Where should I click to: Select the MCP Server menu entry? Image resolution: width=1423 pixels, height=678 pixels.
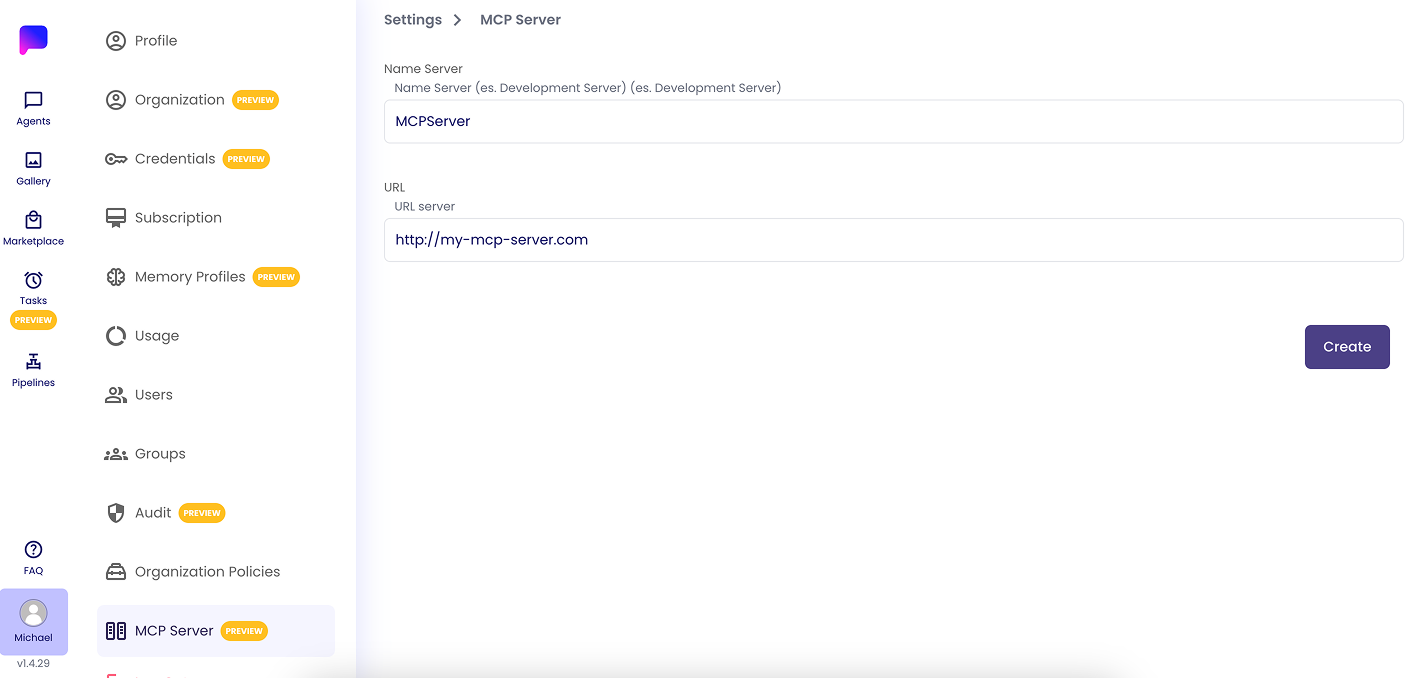(216, 631)
